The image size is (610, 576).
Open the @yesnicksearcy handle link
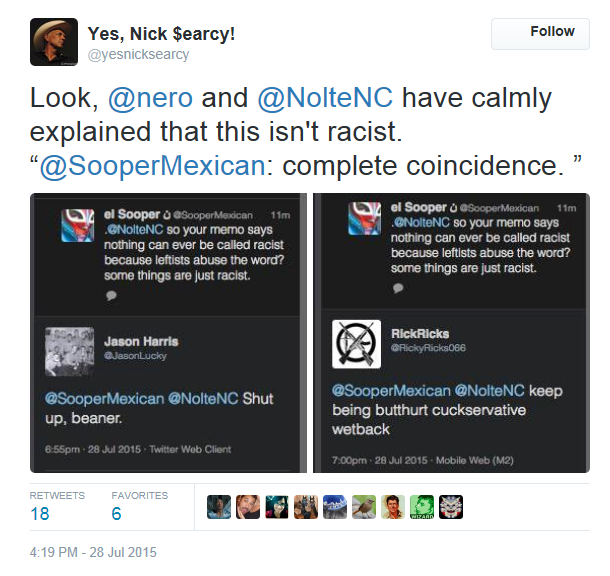click(x=138, y=54)
